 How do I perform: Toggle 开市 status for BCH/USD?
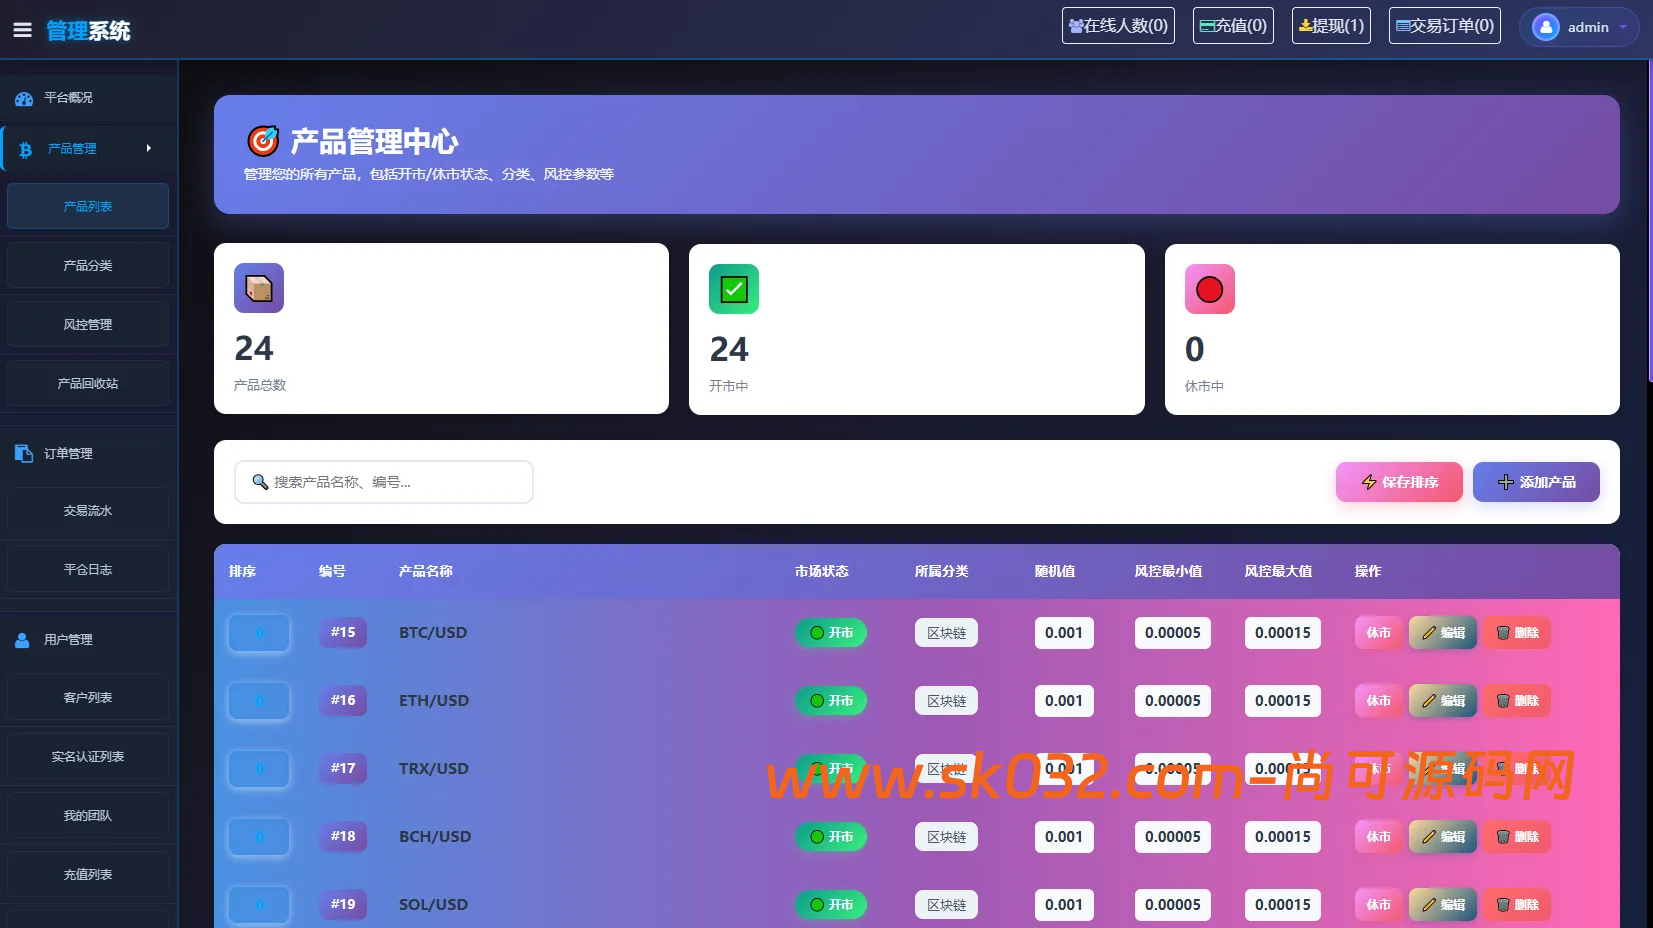pyautogui.click(x=831, y=837)
